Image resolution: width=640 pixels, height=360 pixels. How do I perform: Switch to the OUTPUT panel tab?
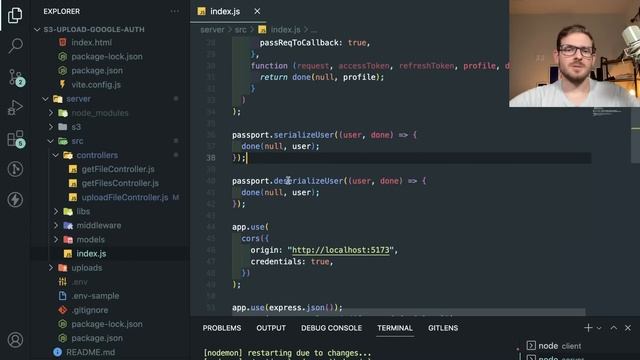271,328
